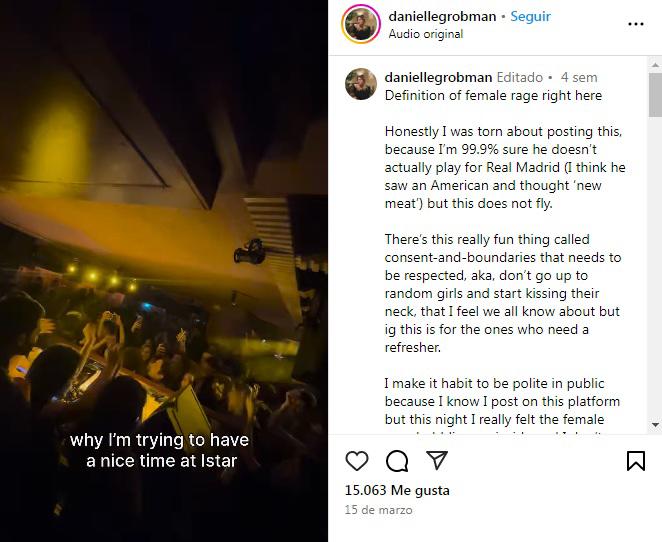View the 15.063 Me gusta likes list
This screenshot has height=542, width=662.
397,490
